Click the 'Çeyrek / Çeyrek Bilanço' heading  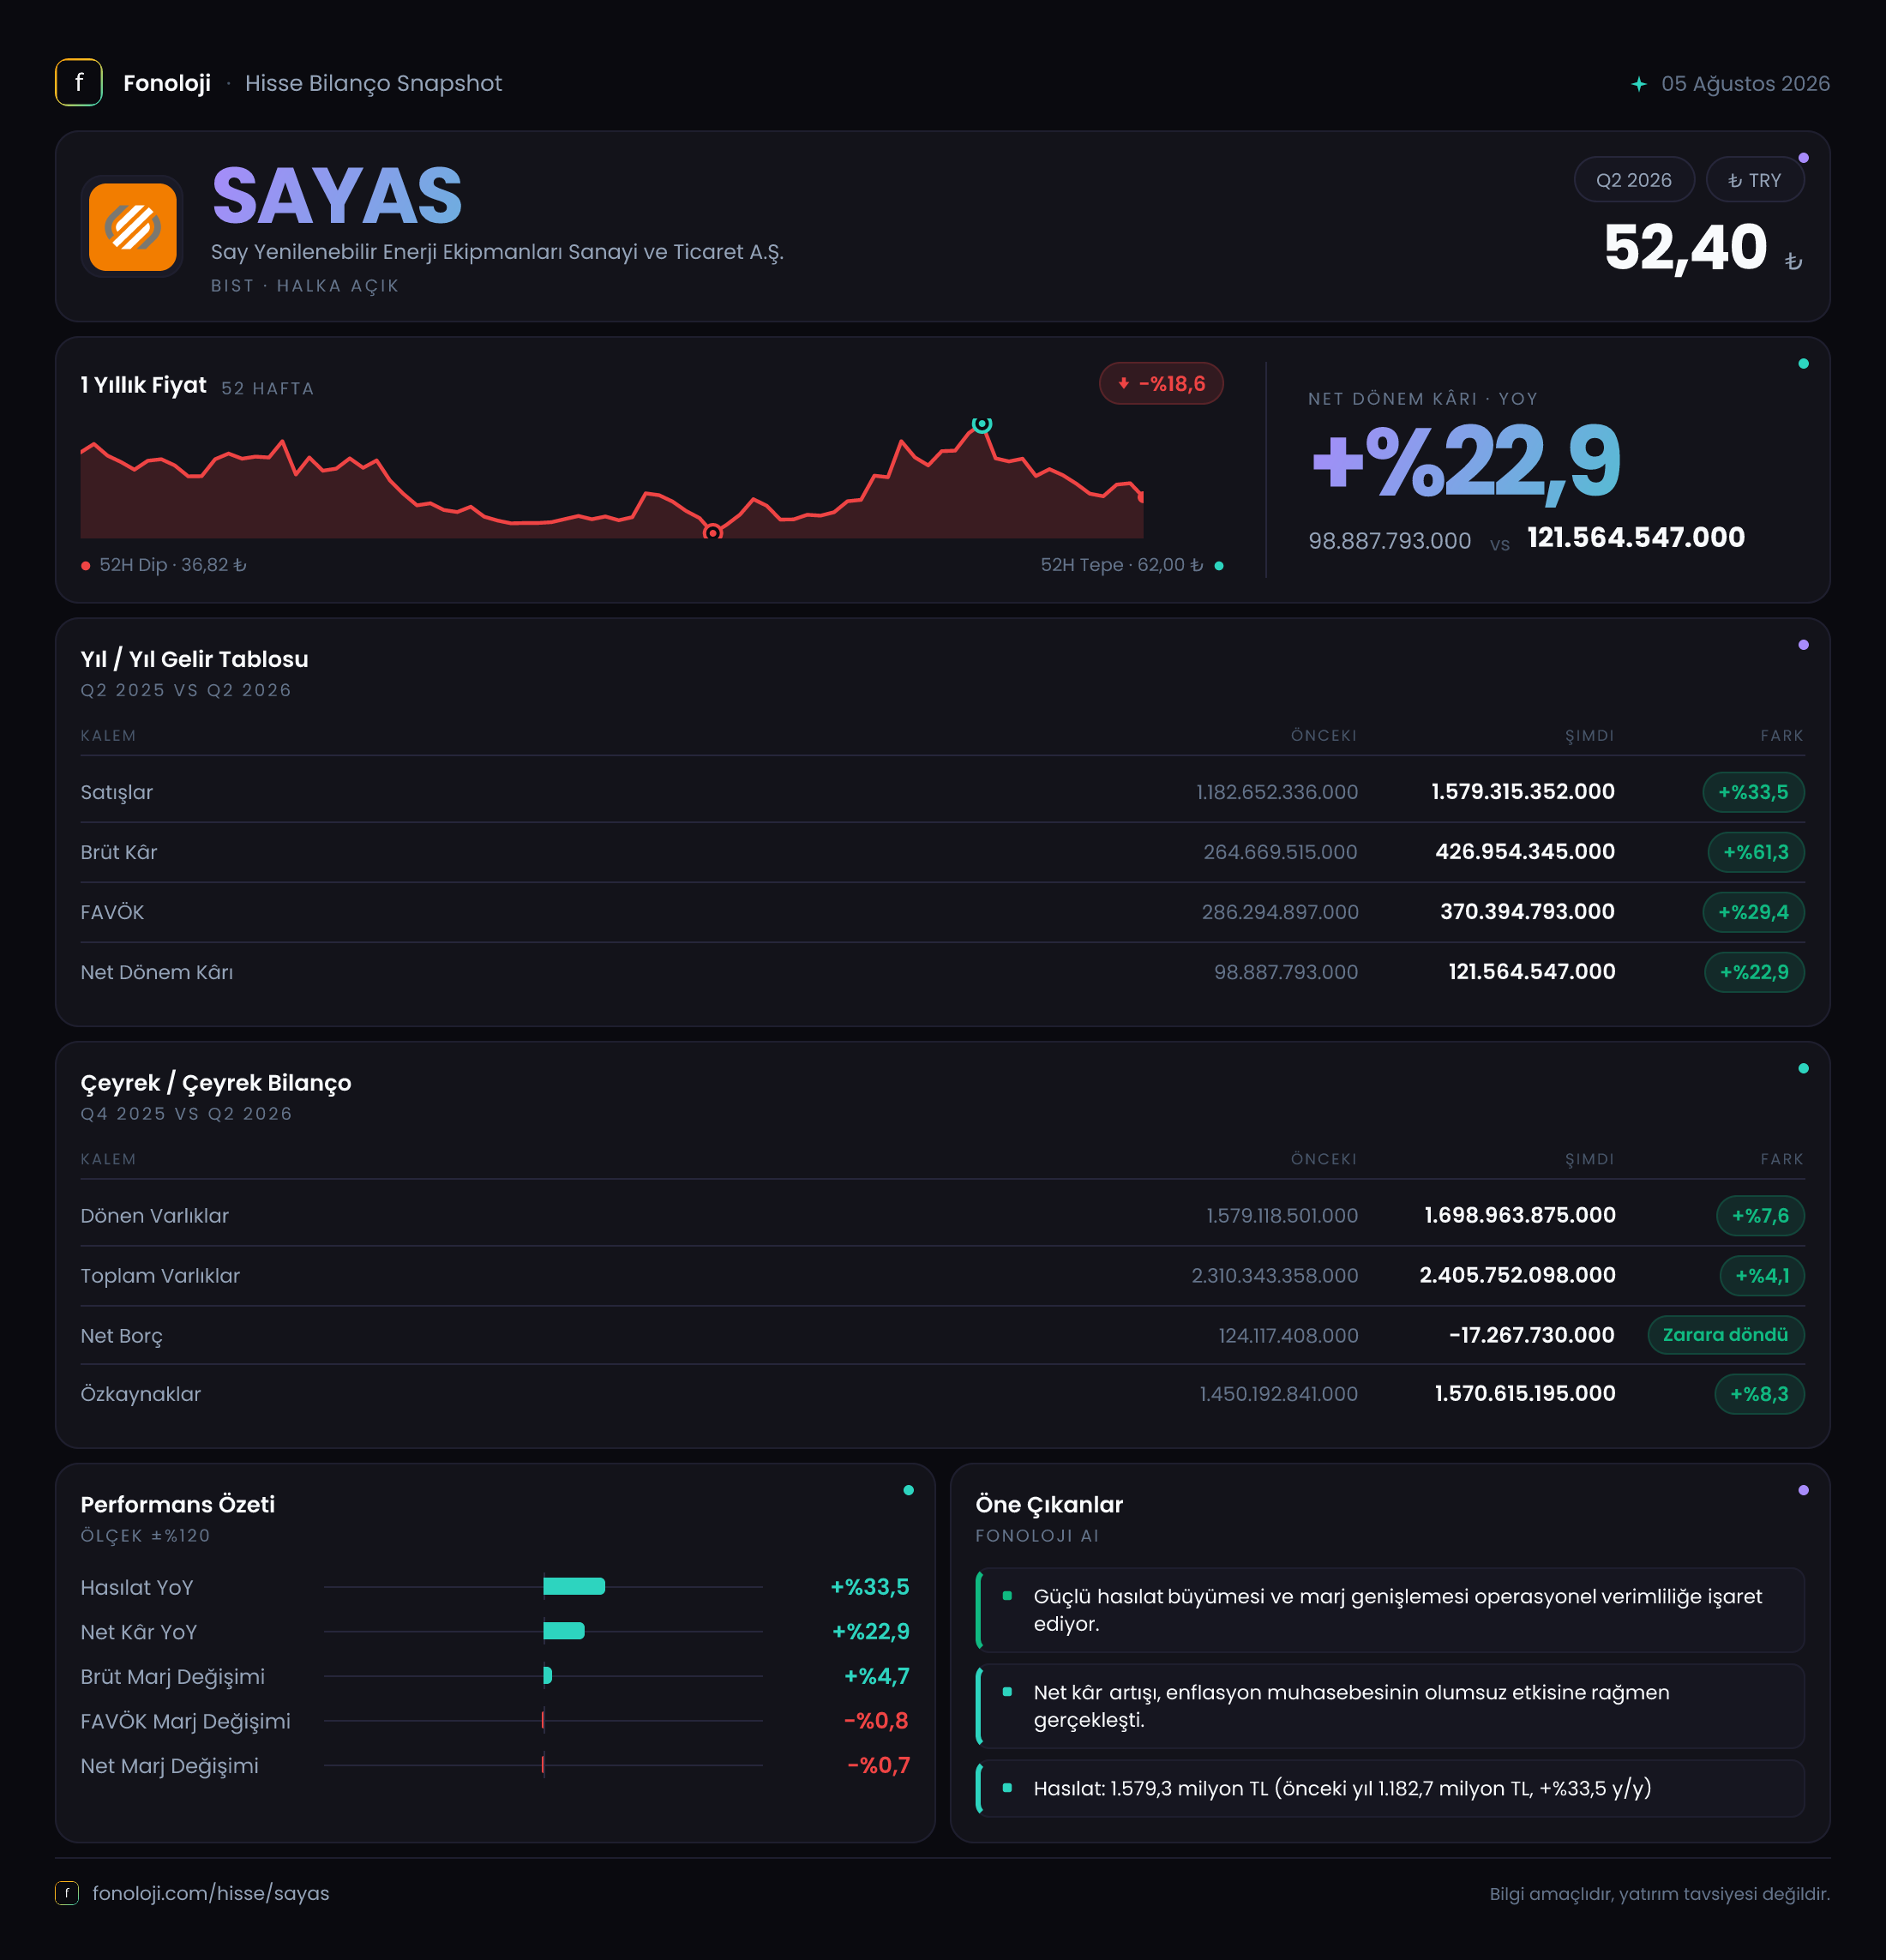216,1083
